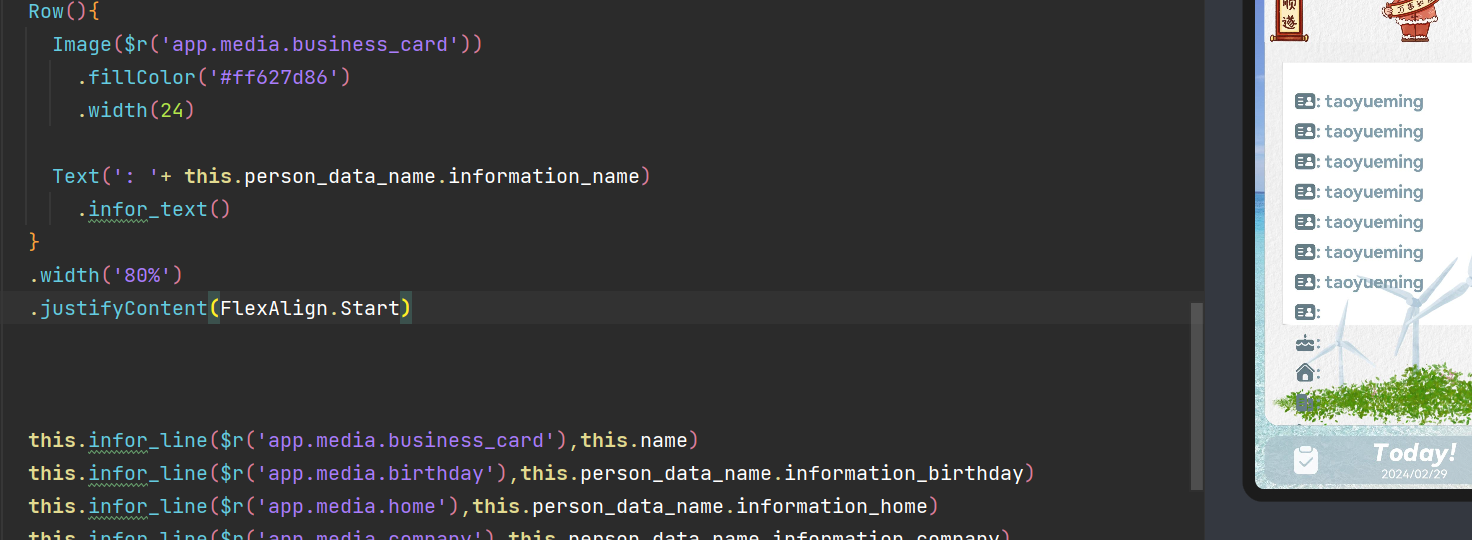The image size is (1472, 540).
Task: Click the '80%' width string
Action: click(x=142, y=275)
